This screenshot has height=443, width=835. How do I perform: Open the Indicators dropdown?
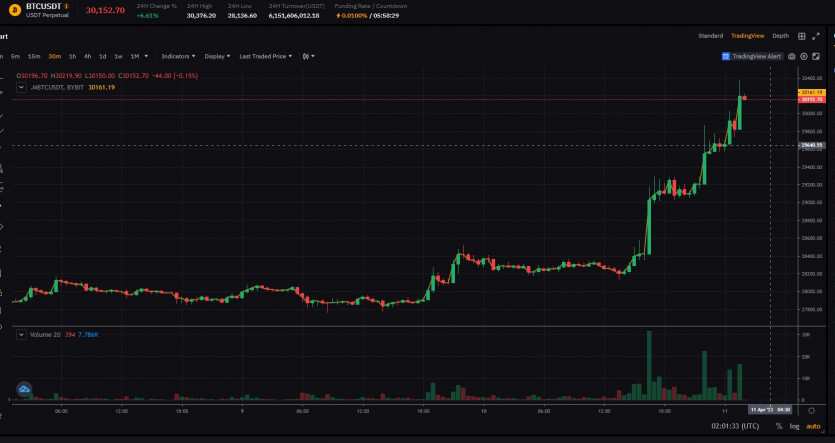tap(178, 56)
